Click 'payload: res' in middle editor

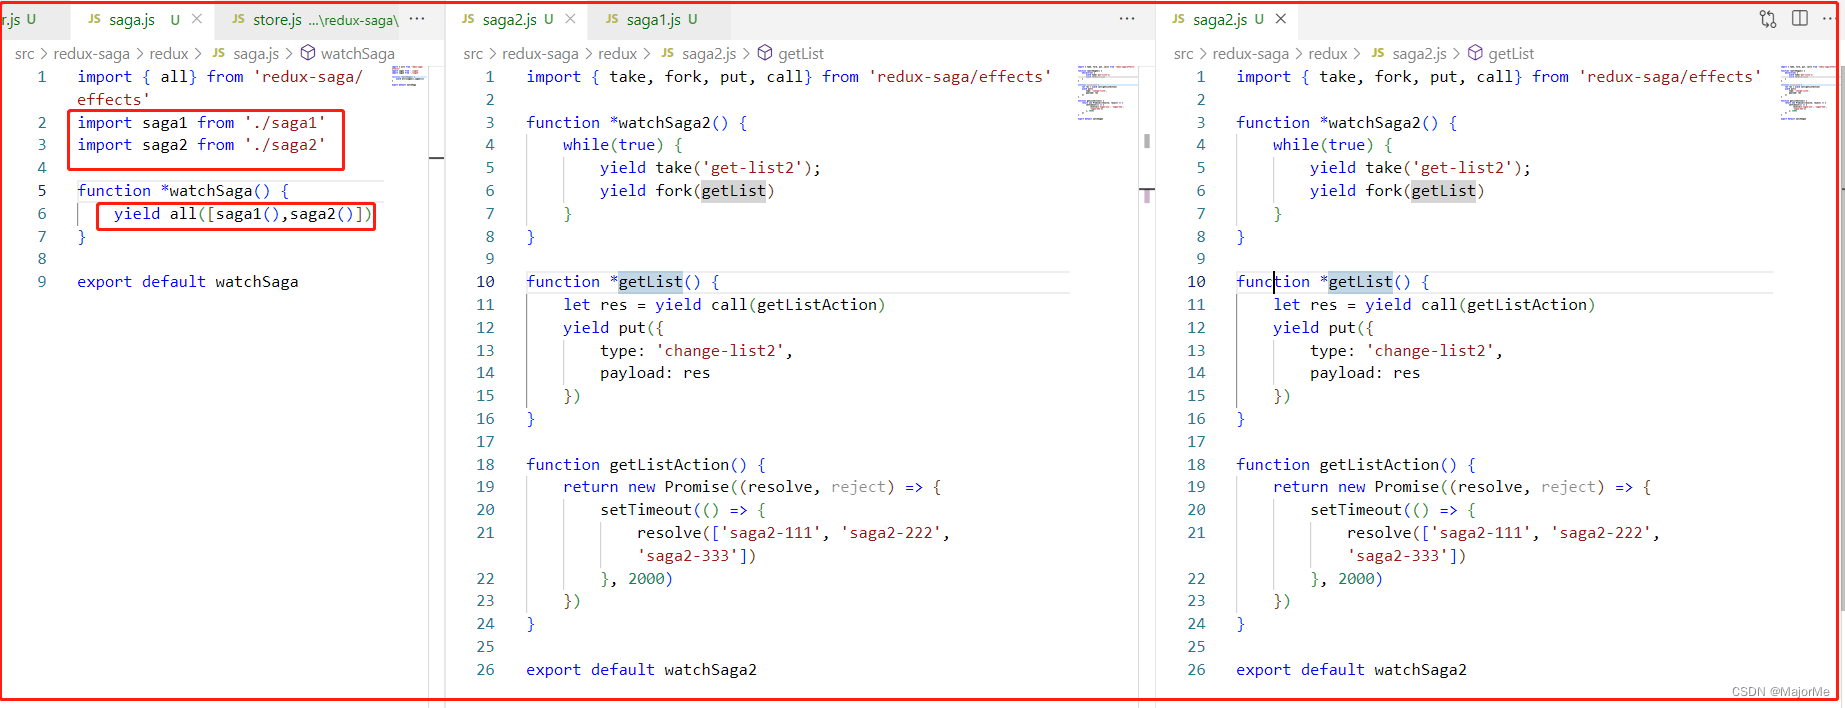[655, 373]
